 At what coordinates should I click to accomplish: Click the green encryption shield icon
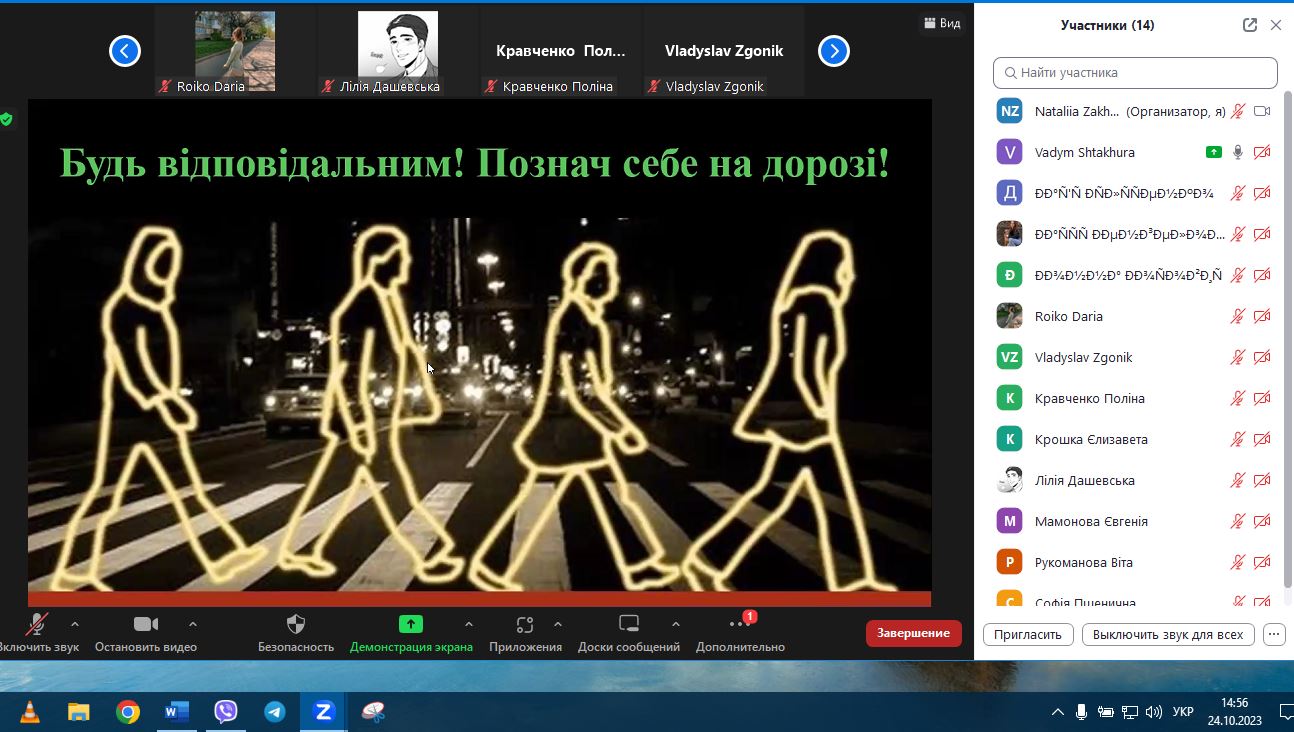6,119
